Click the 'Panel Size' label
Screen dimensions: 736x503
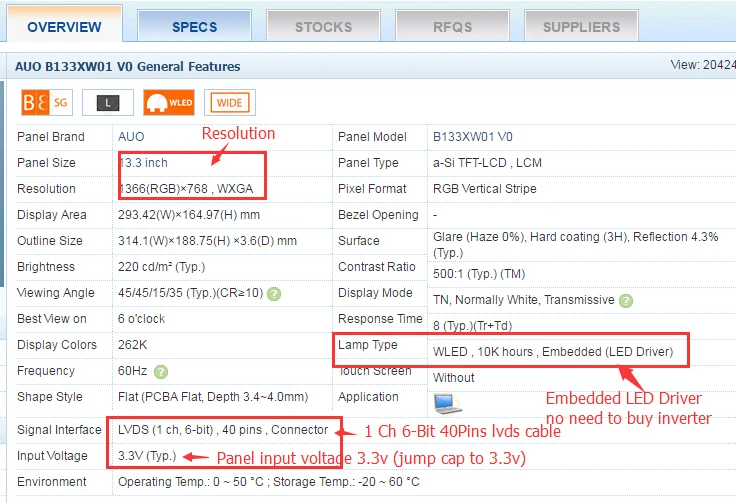(46, 162)
